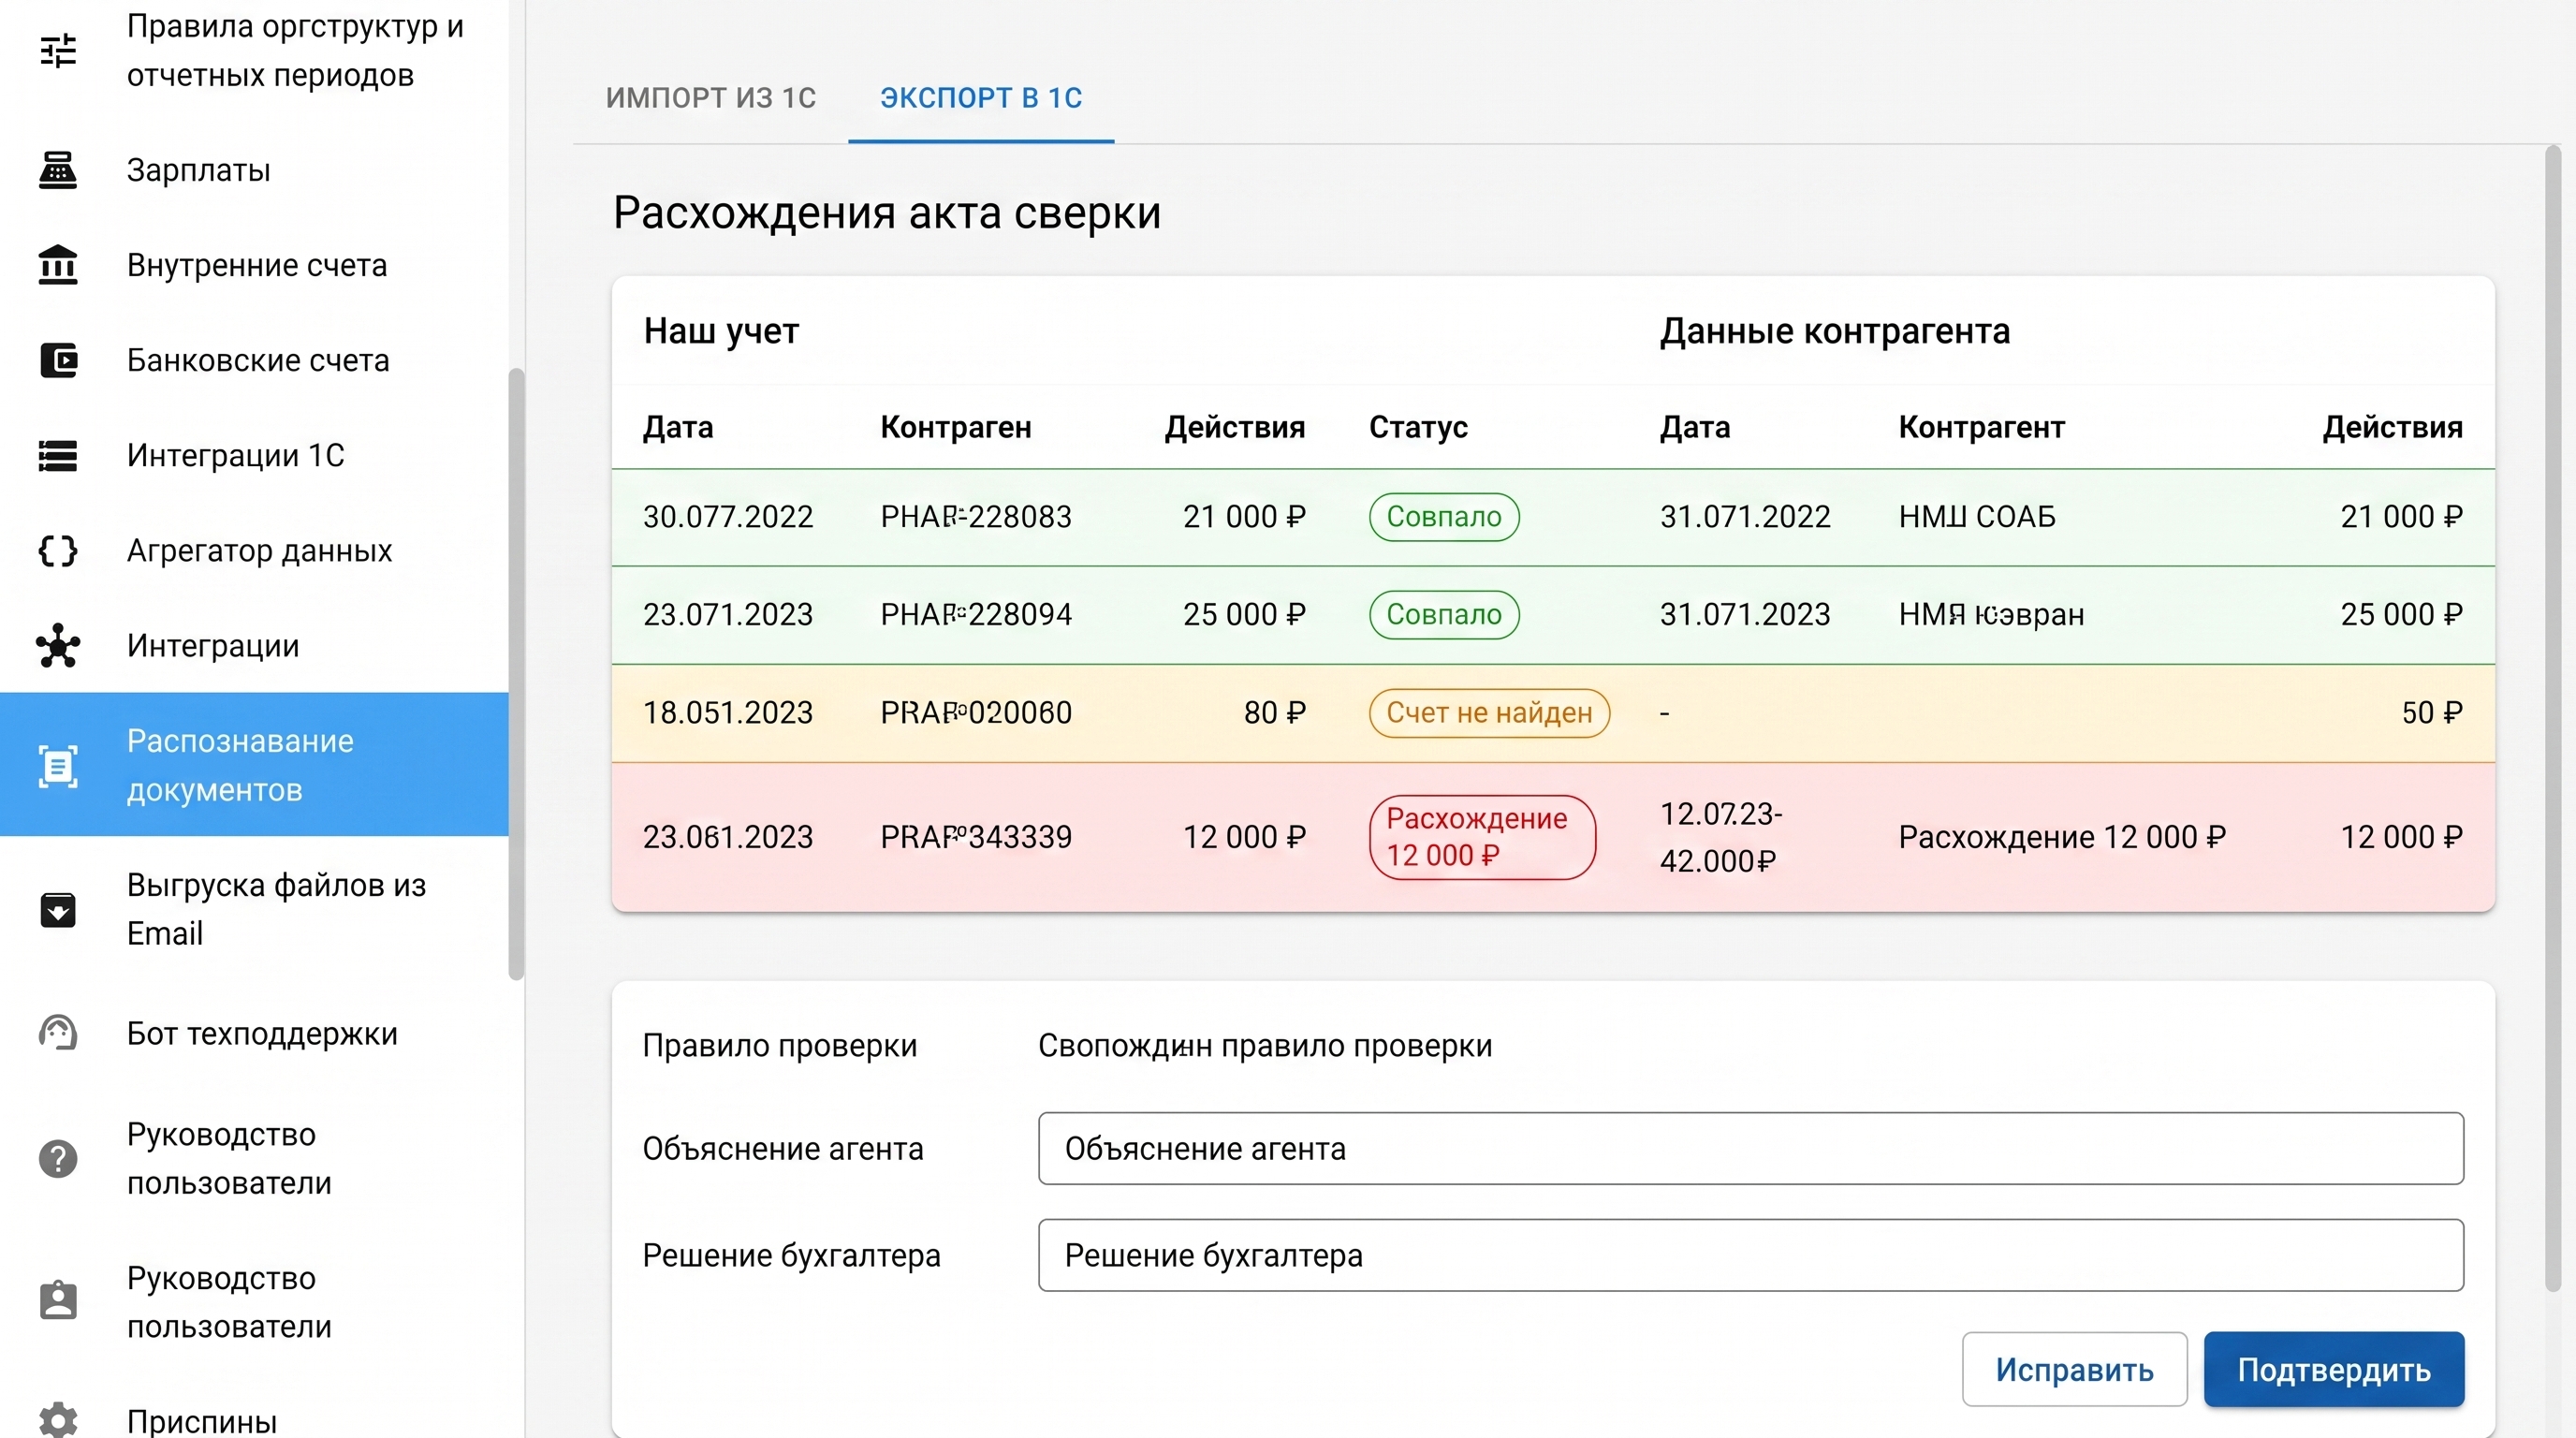This screenshot has width=2576, height=1438.
Task: Switch to the ЭКСПОРТ В 1С tab
Action: (981, 97)
